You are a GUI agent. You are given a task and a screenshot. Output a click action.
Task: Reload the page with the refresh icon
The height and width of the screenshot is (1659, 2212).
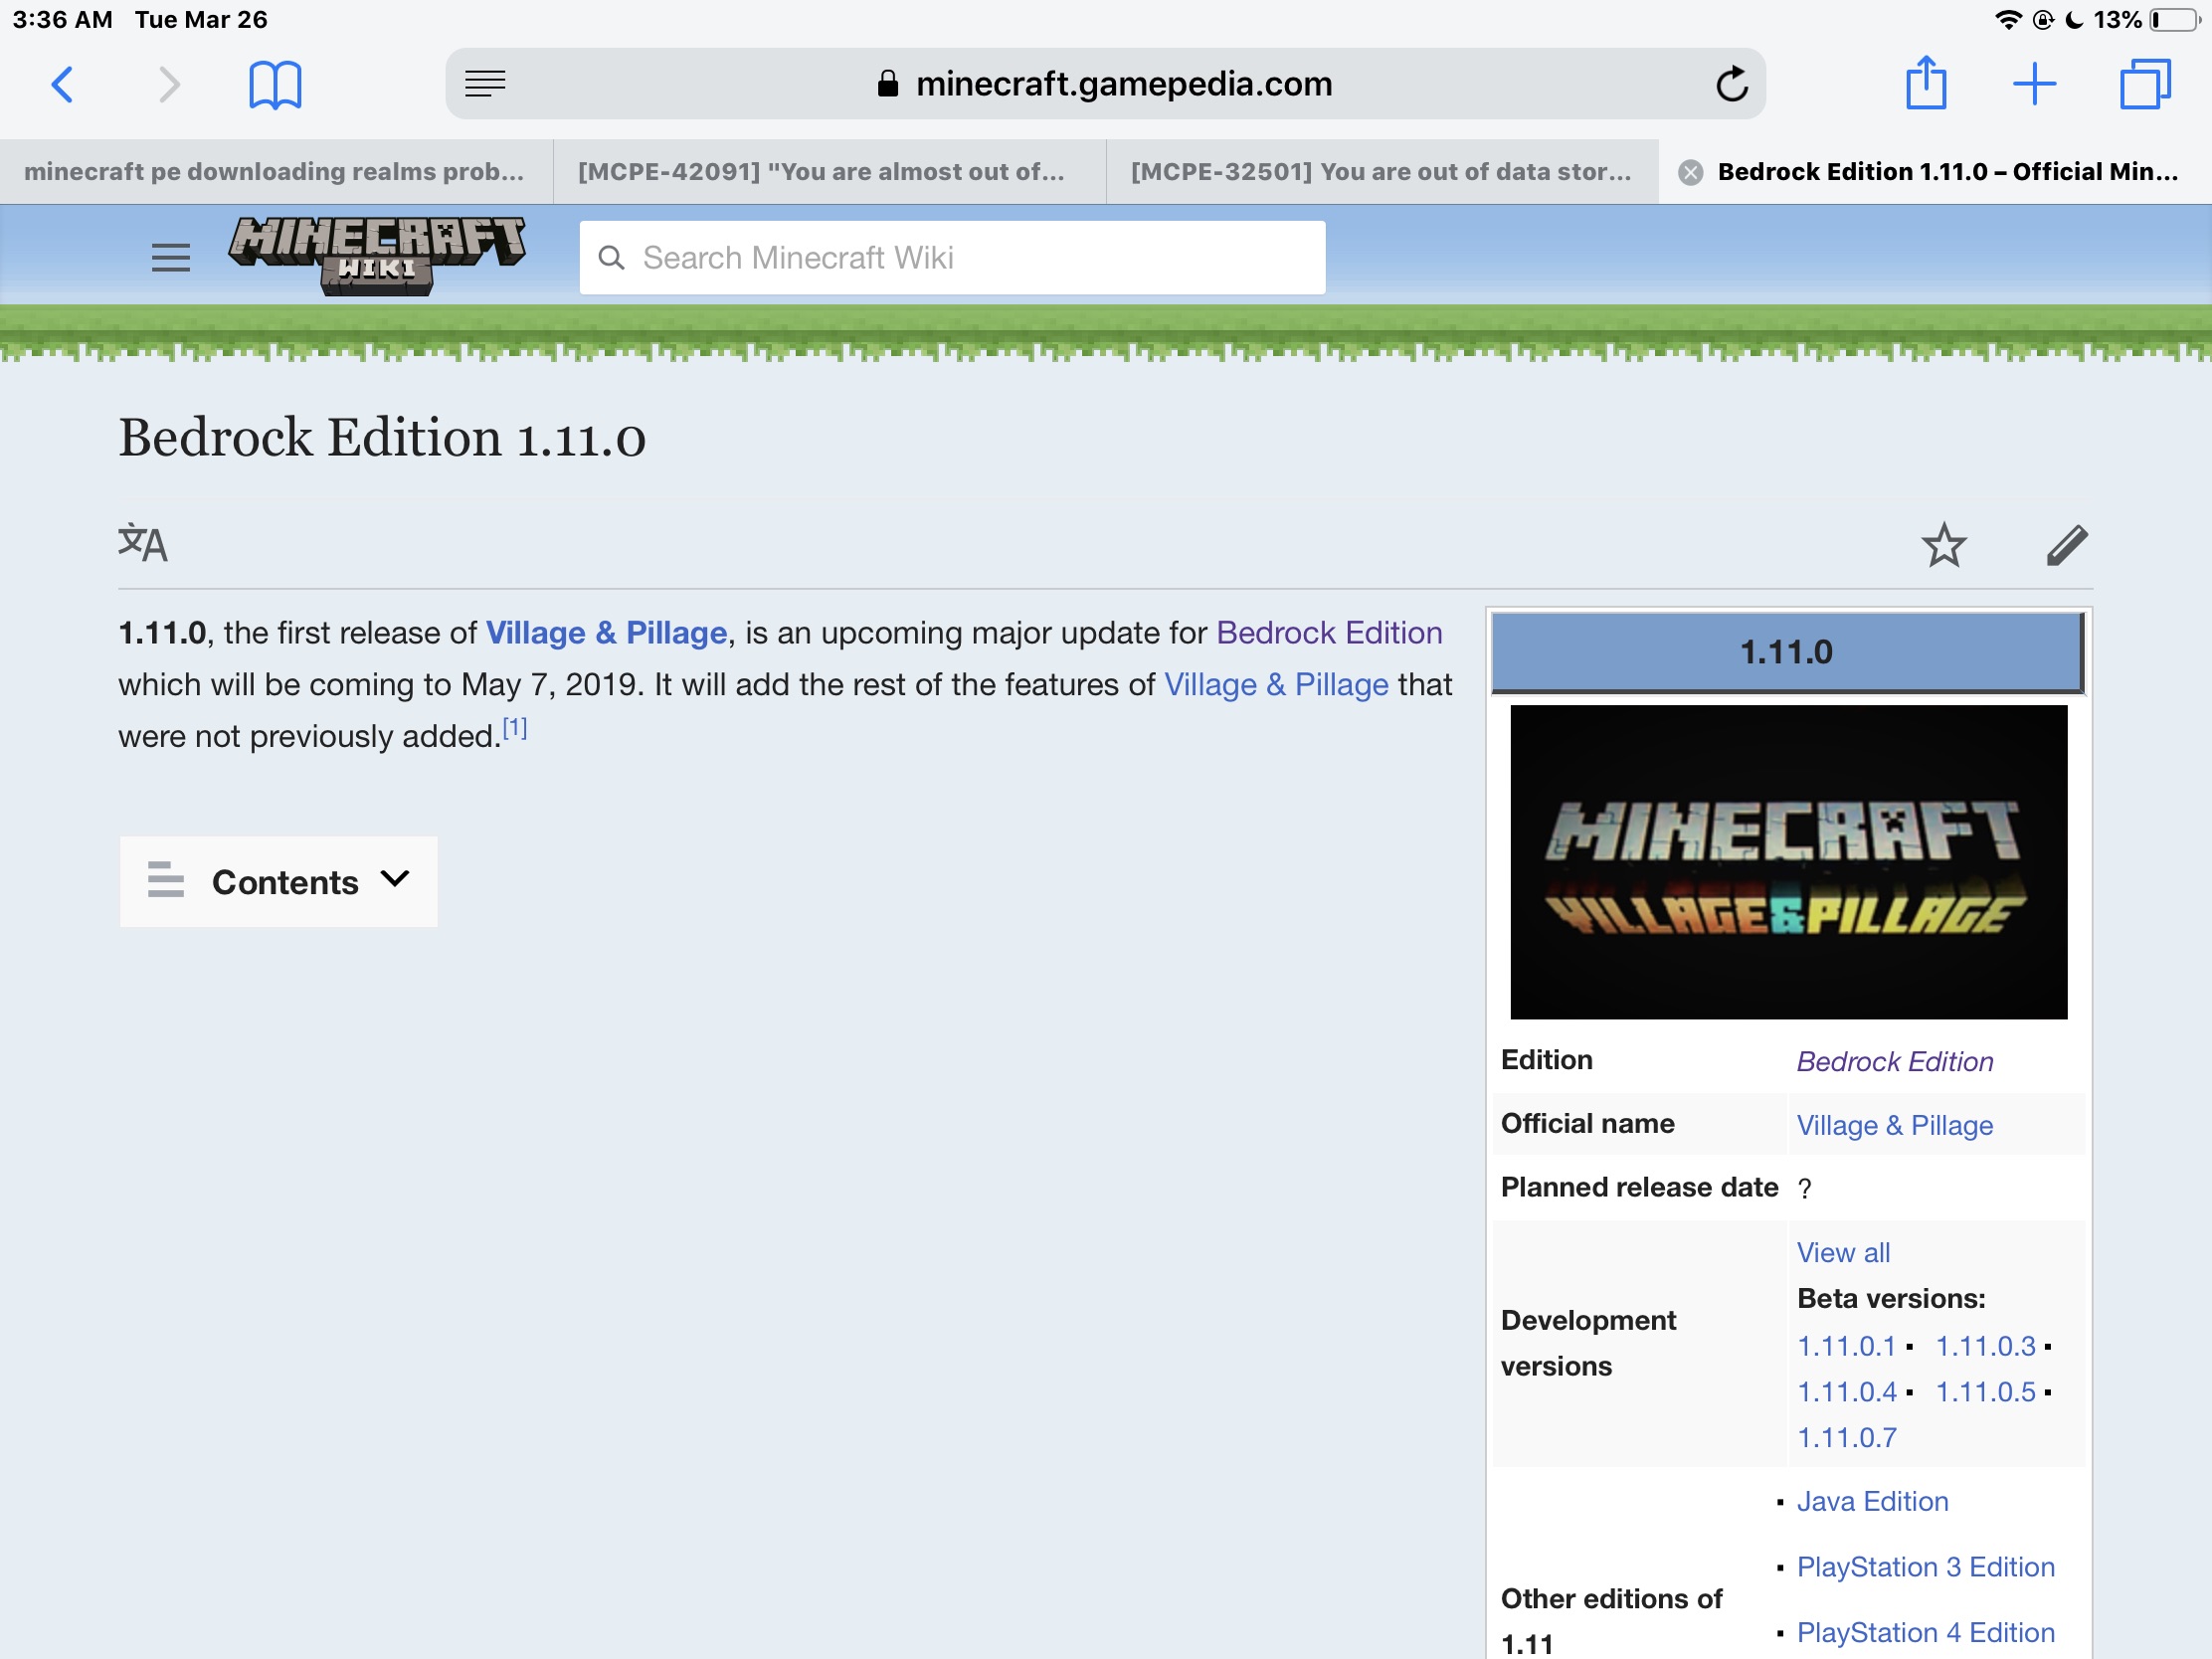click(x=1731, y=84)
